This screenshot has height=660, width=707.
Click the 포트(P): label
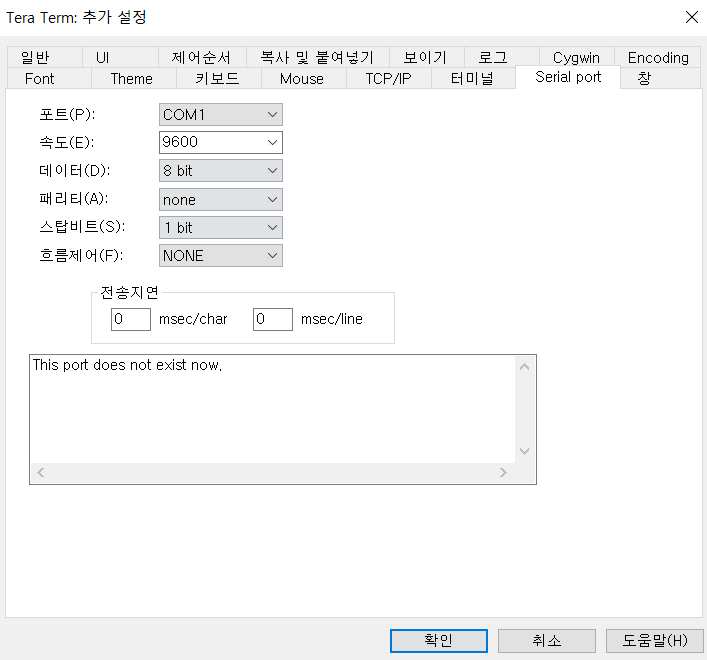67,115
